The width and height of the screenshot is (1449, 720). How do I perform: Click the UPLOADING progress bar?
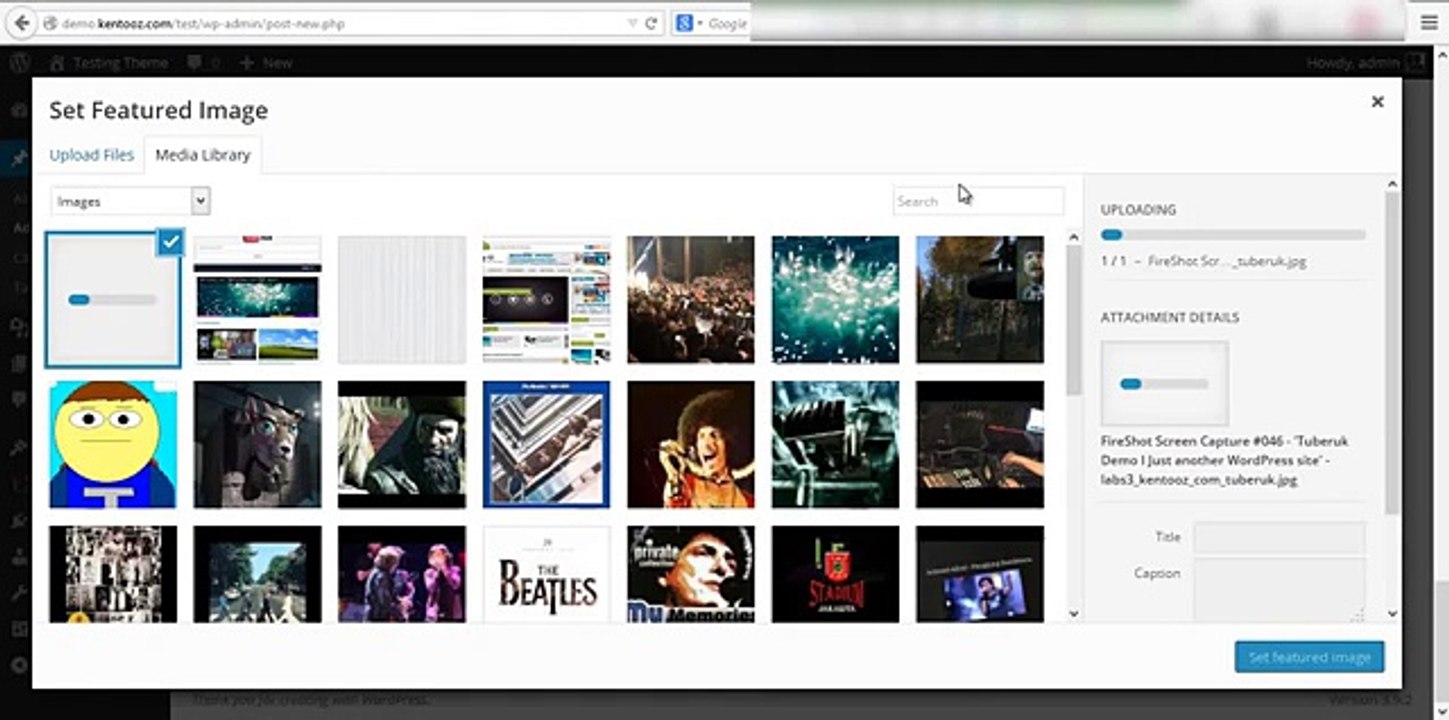pyautogui.click(x=1233, y=235)
